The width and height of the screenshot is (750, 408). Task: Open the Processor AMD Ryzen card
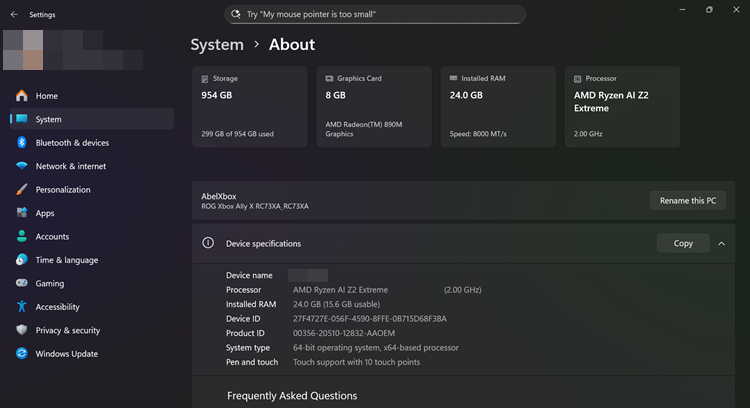tap(622, 107)
